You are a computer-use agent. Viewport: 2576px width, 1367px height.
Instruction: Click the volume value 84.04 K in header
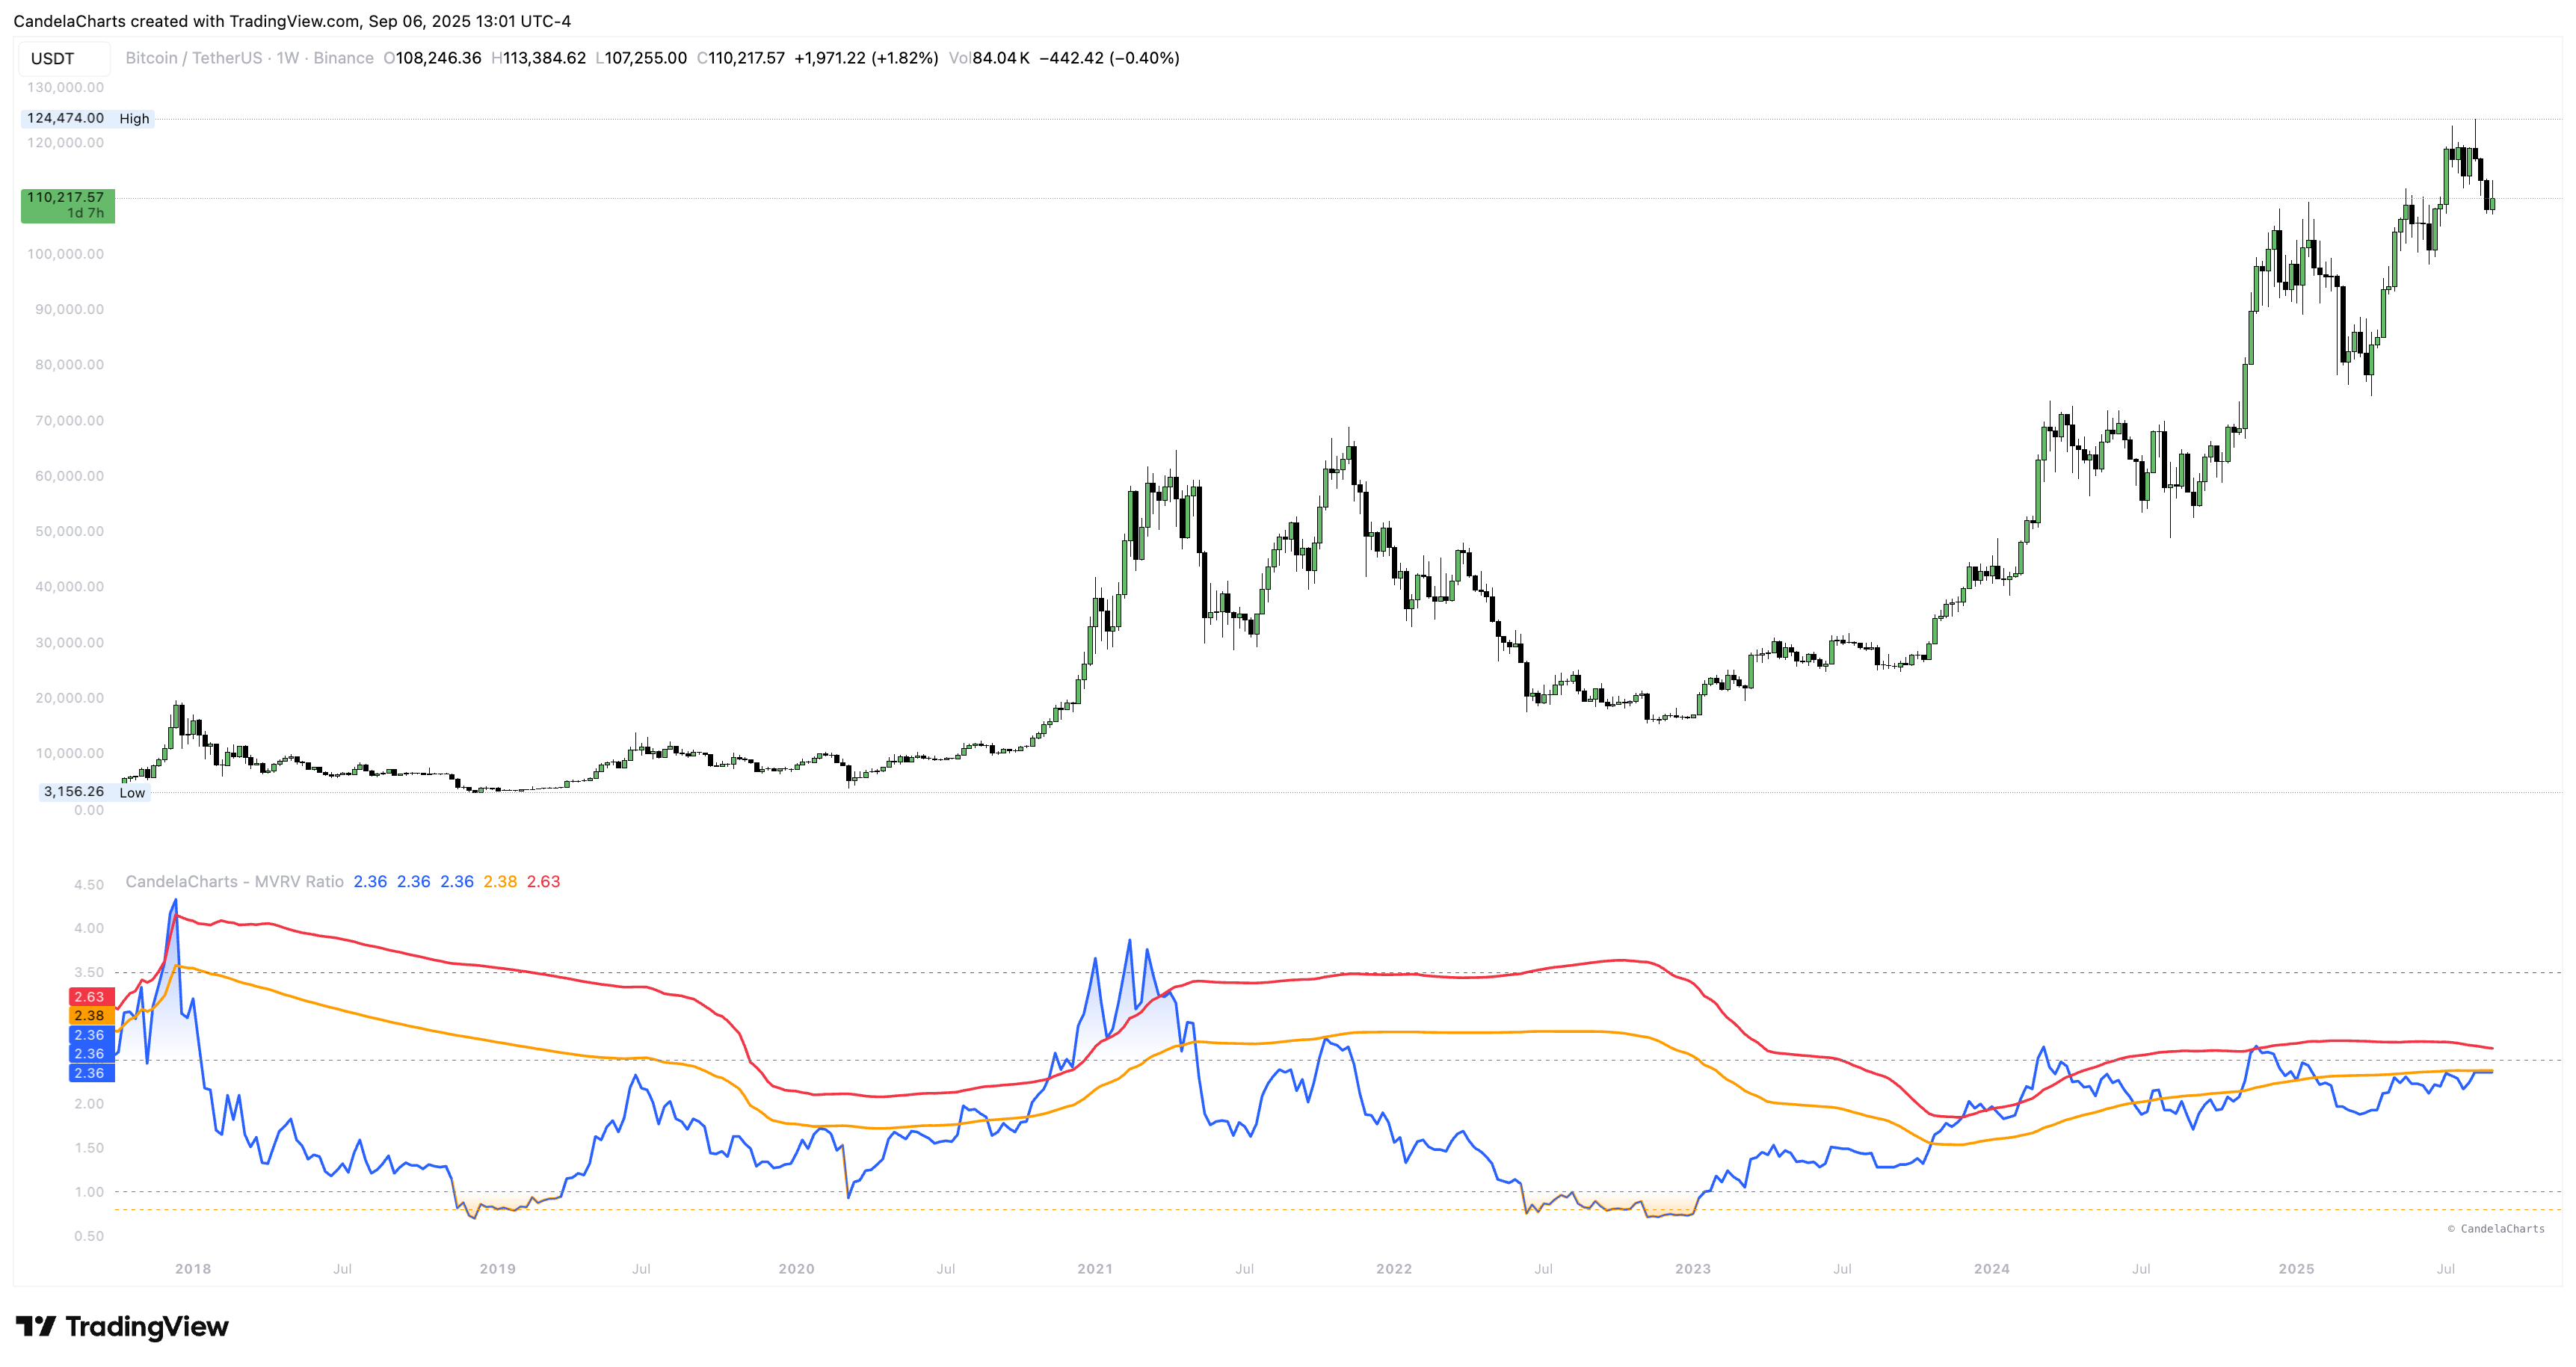[x=1000, y=58]
